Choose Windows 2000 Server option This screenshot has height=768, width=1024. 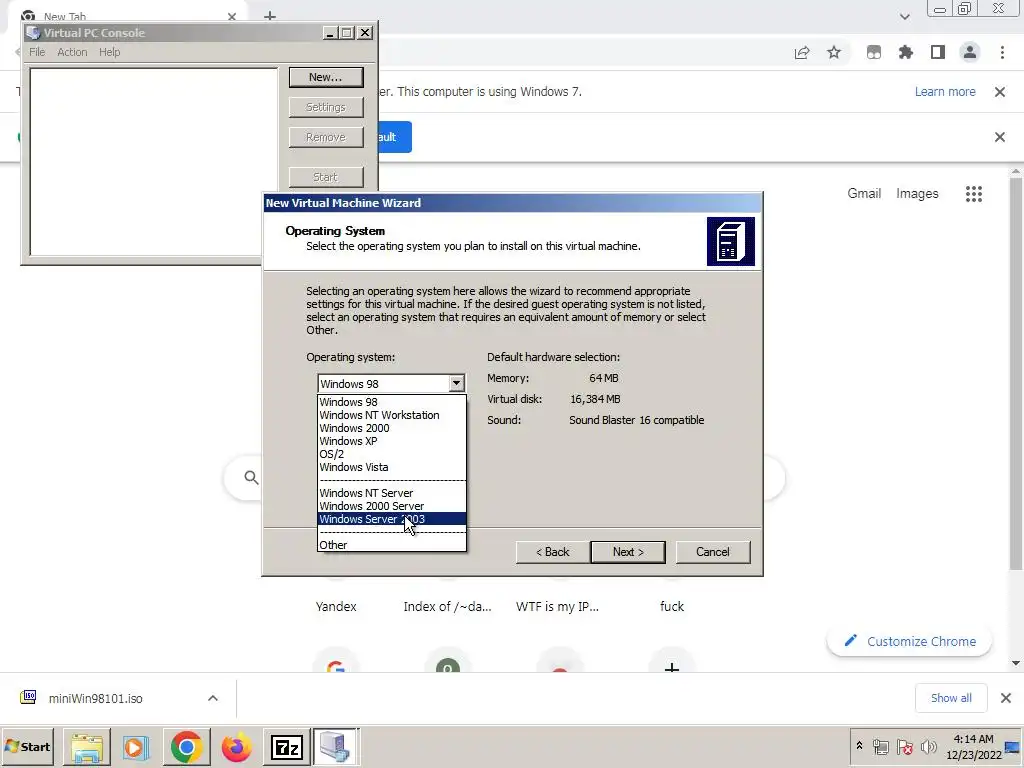coord(392,506)
